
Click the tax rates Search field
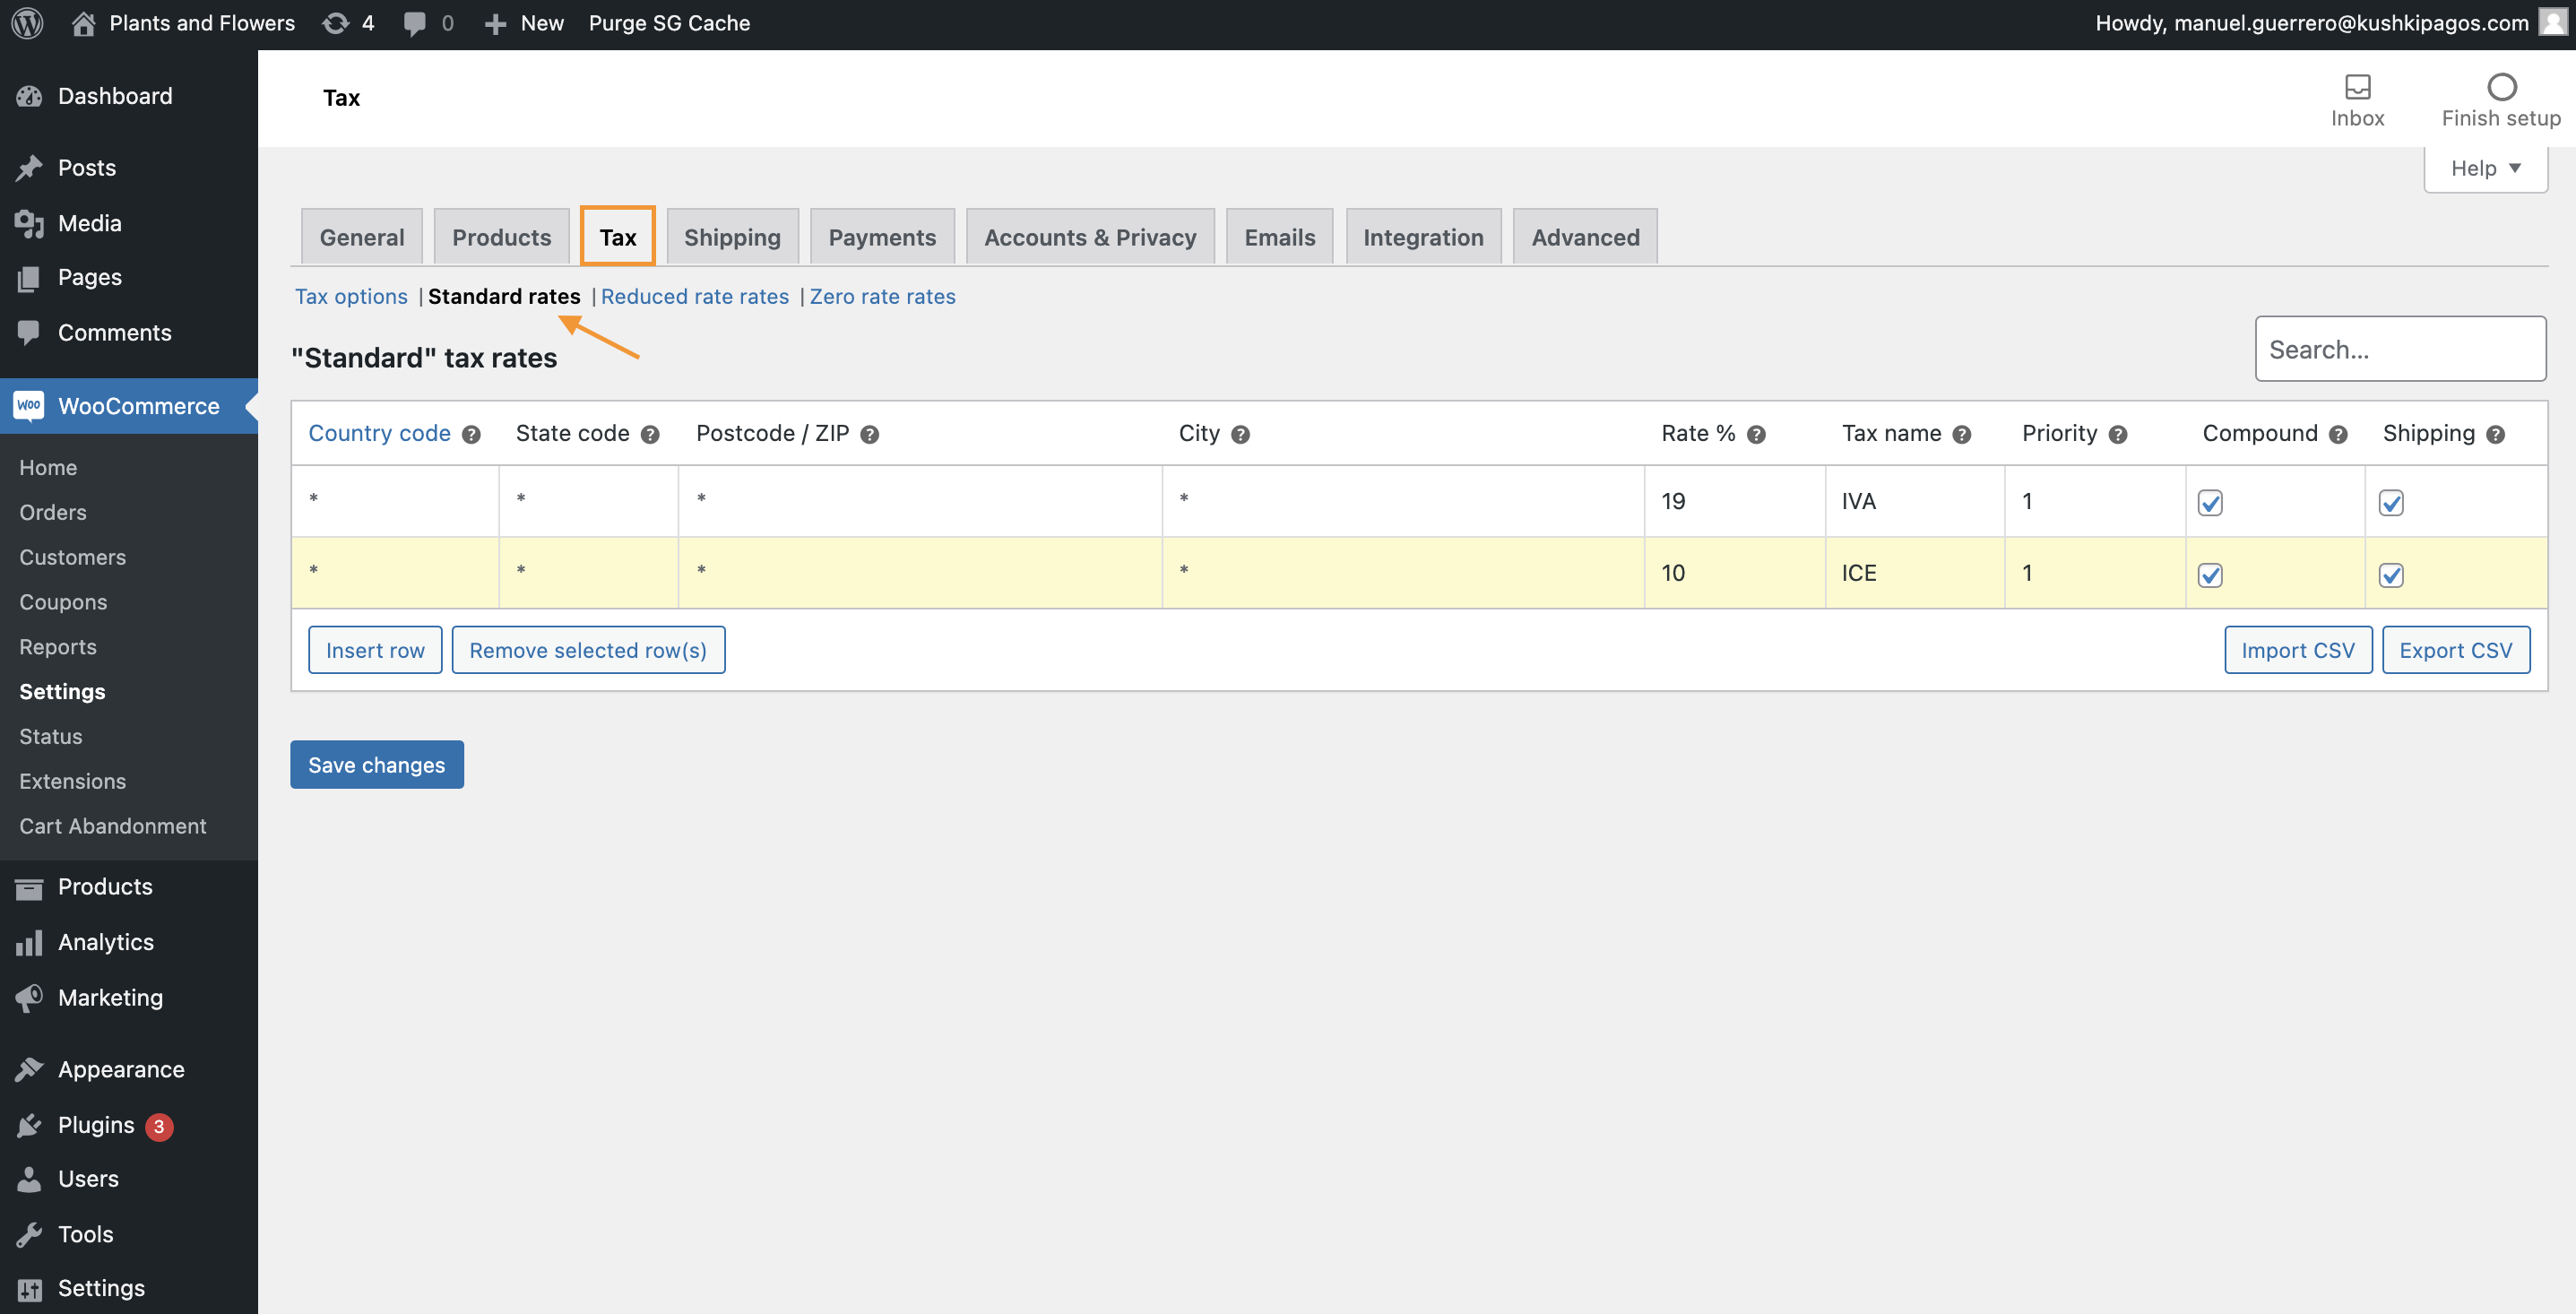click(x=2399, y=349)
